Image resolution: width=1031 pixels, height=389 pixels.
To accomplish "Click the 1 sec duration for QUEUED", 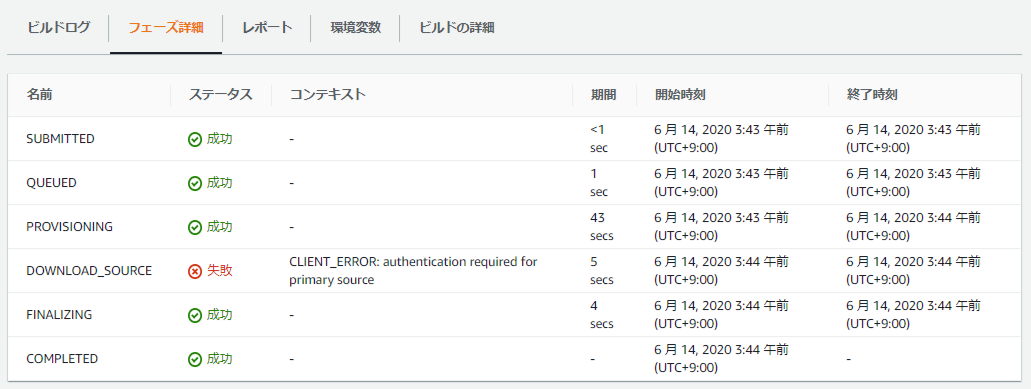I will point(599,183).
